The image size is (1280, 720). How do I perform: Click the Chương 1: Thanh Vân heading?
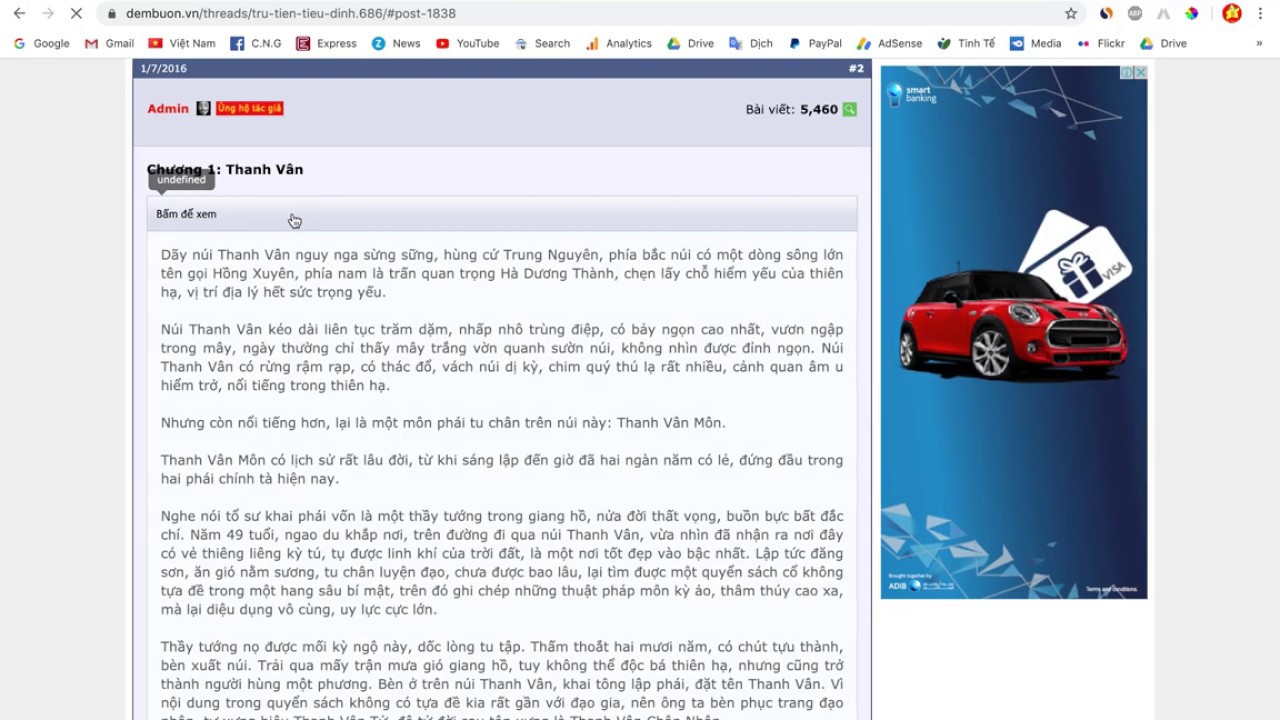[225, 169]
